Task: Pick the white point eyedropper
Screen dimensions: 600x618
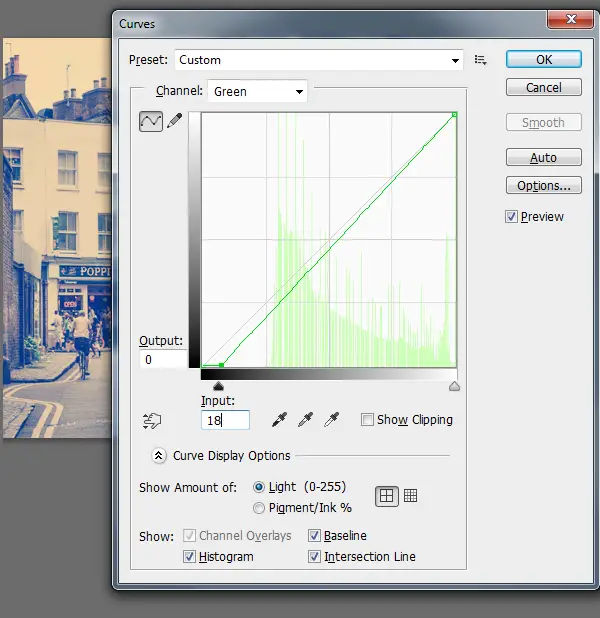Action: click(331, 420)
